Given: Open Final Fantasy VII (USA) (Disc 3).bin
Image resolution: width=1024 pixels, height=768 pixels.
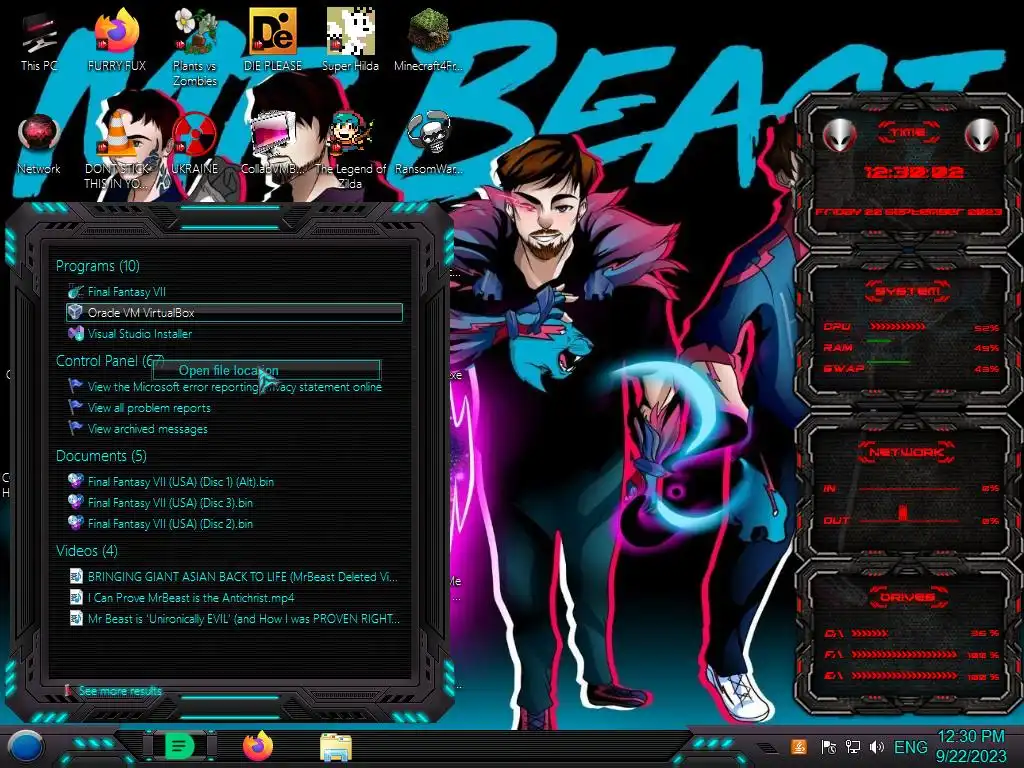Looking at the screenshot, I should pos(234,503).
